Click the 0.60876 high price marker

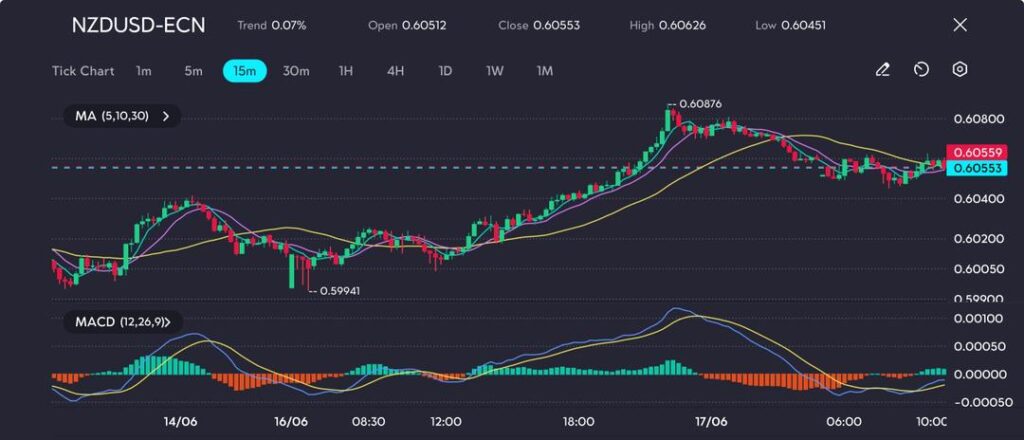700,104
